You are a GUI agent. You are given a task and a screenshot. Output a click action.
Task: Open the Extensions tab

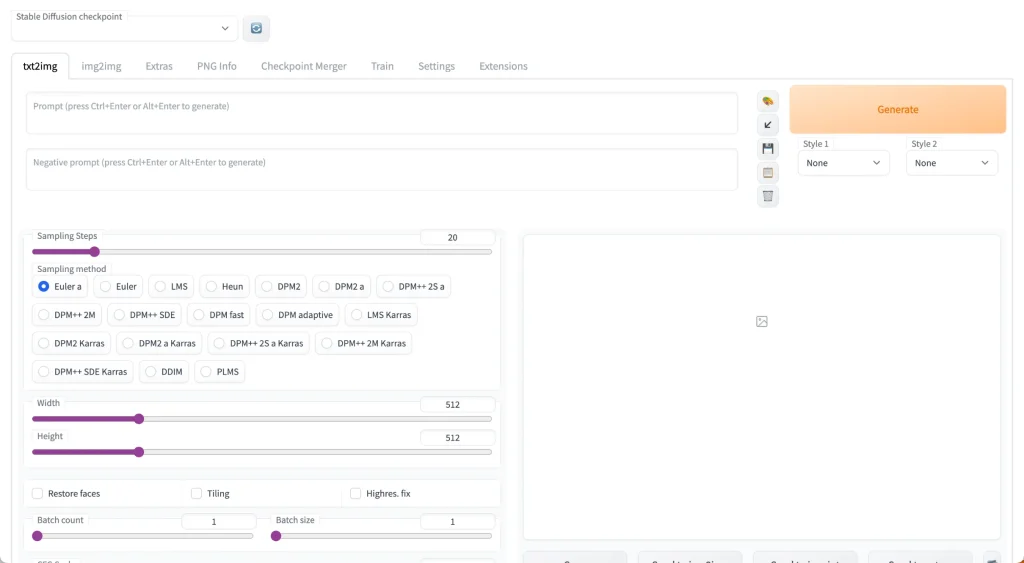[x=503, y=66]
